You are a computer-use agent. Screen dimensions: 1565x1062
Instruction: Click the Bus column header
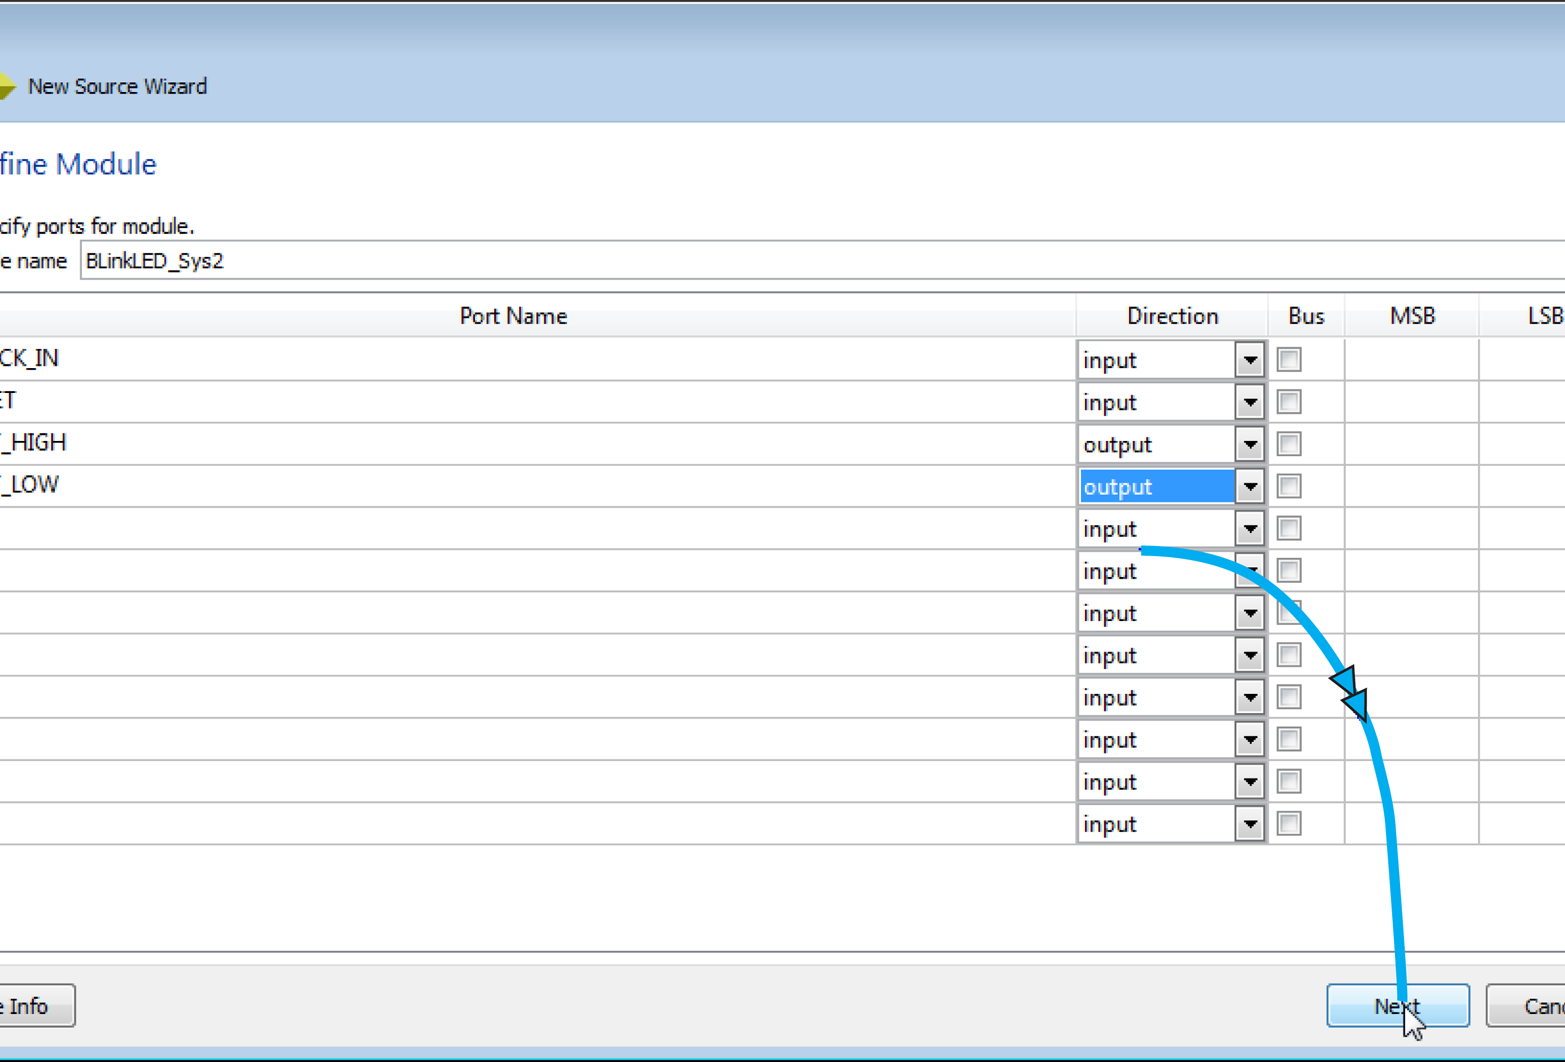click(x=1306, y=316)
